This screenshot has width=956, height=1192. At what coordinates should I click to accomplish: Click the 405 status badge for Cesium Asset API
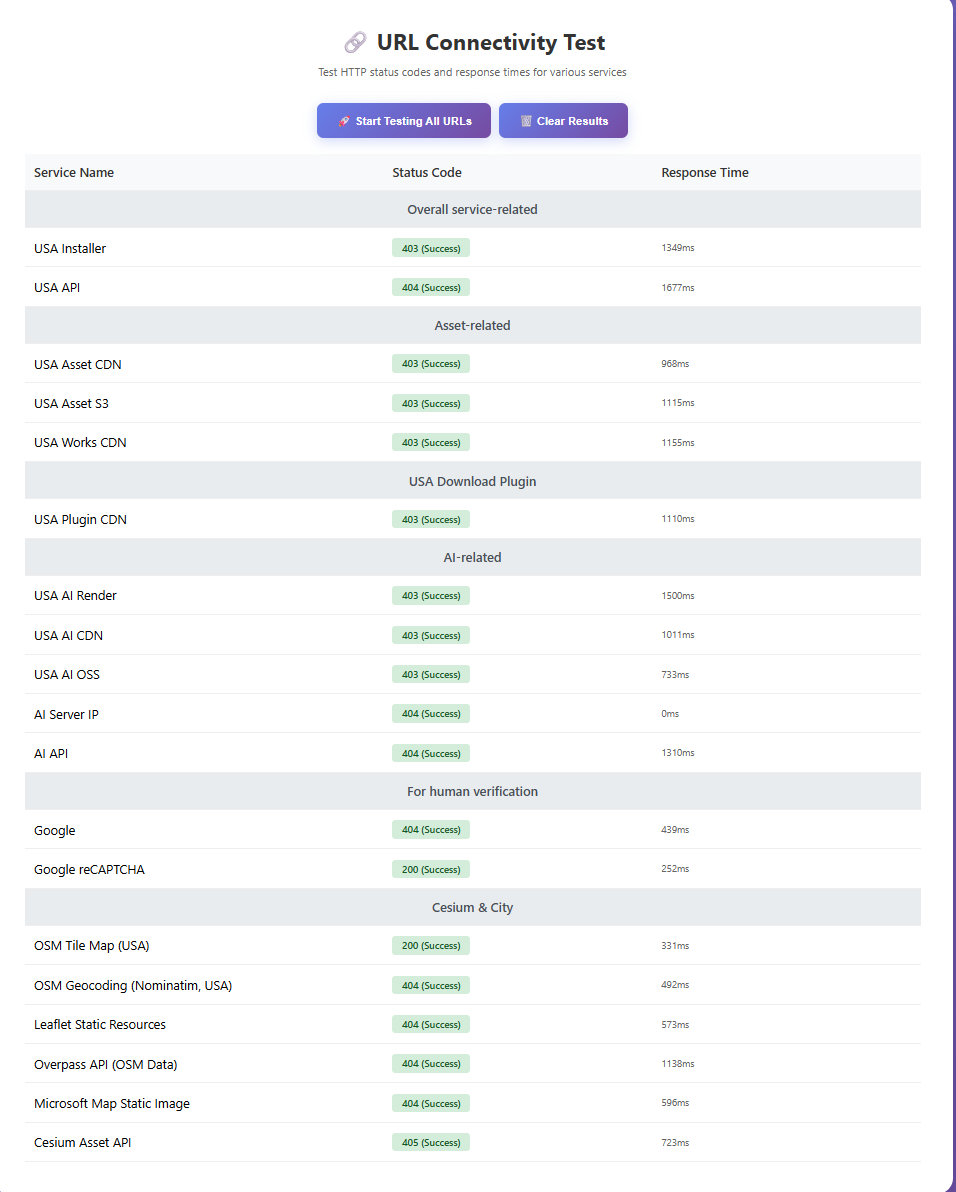(431, 1142)
